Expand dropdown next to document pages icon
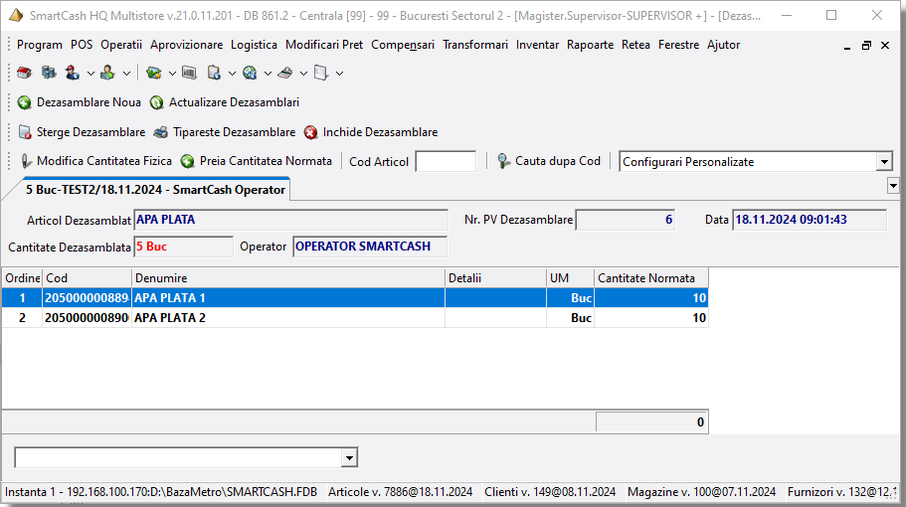 [x=340, y=73]
